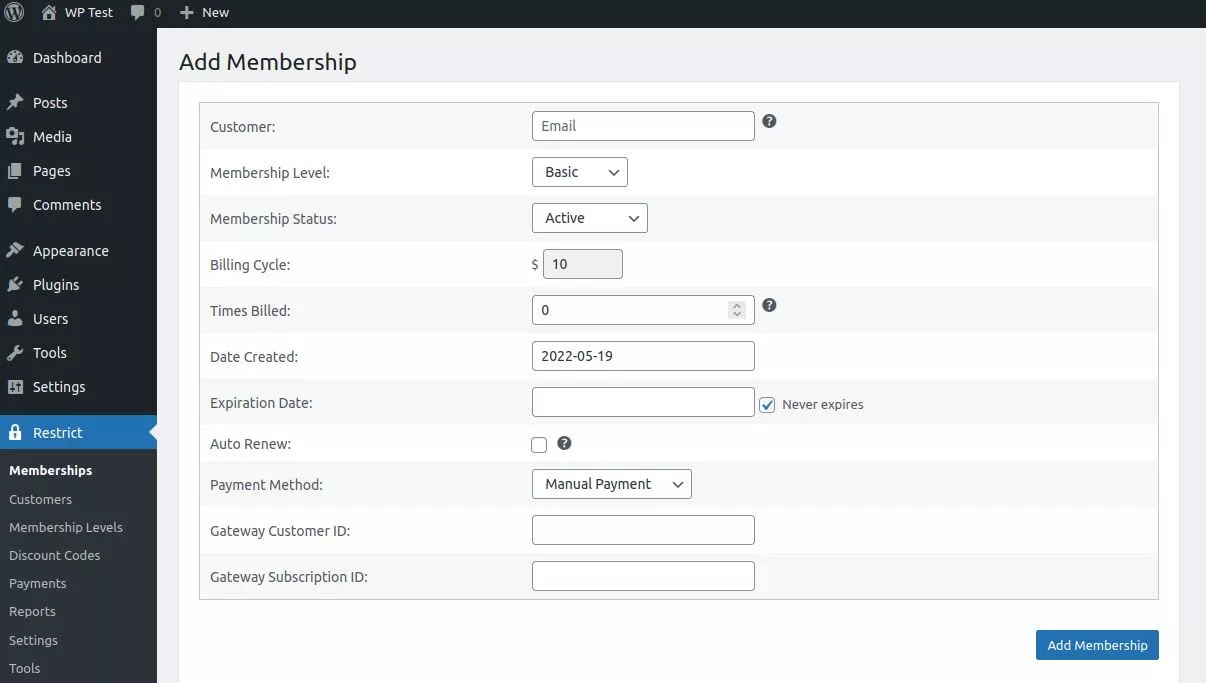Click New in the admin bar

215,13
